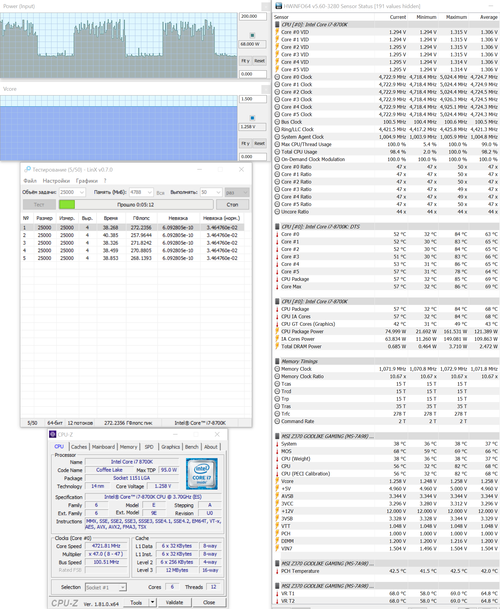
Task: Click the thermometer icon beside CPU IA Cores
Action: [277, 317]
